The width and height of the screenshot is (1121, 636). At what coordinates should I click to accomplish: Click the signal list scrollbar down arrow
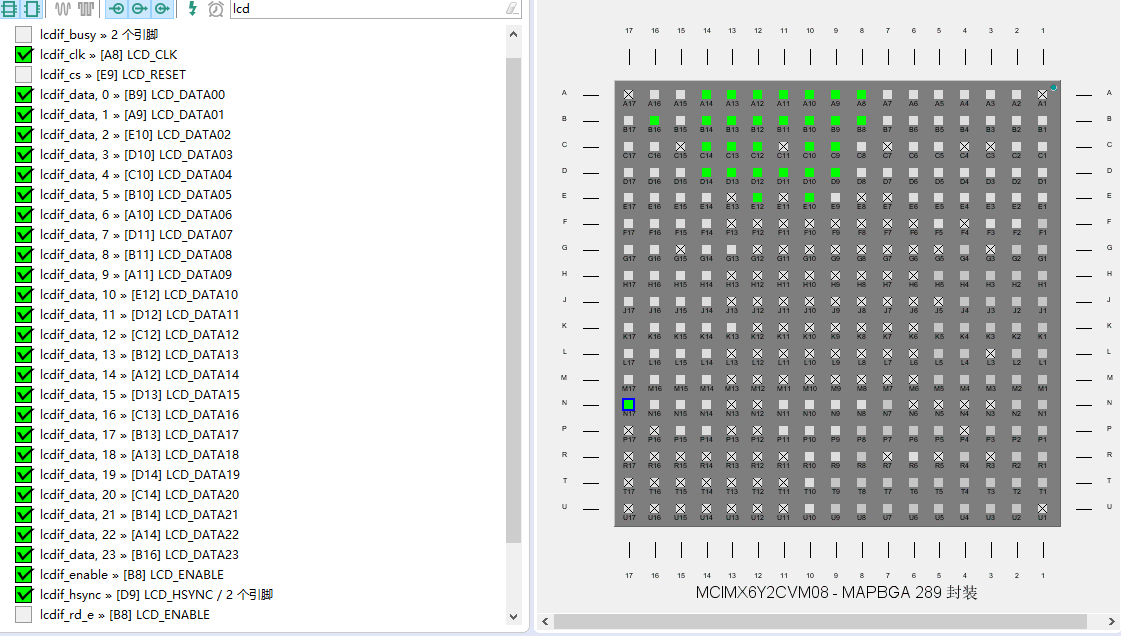coord(513,616)
